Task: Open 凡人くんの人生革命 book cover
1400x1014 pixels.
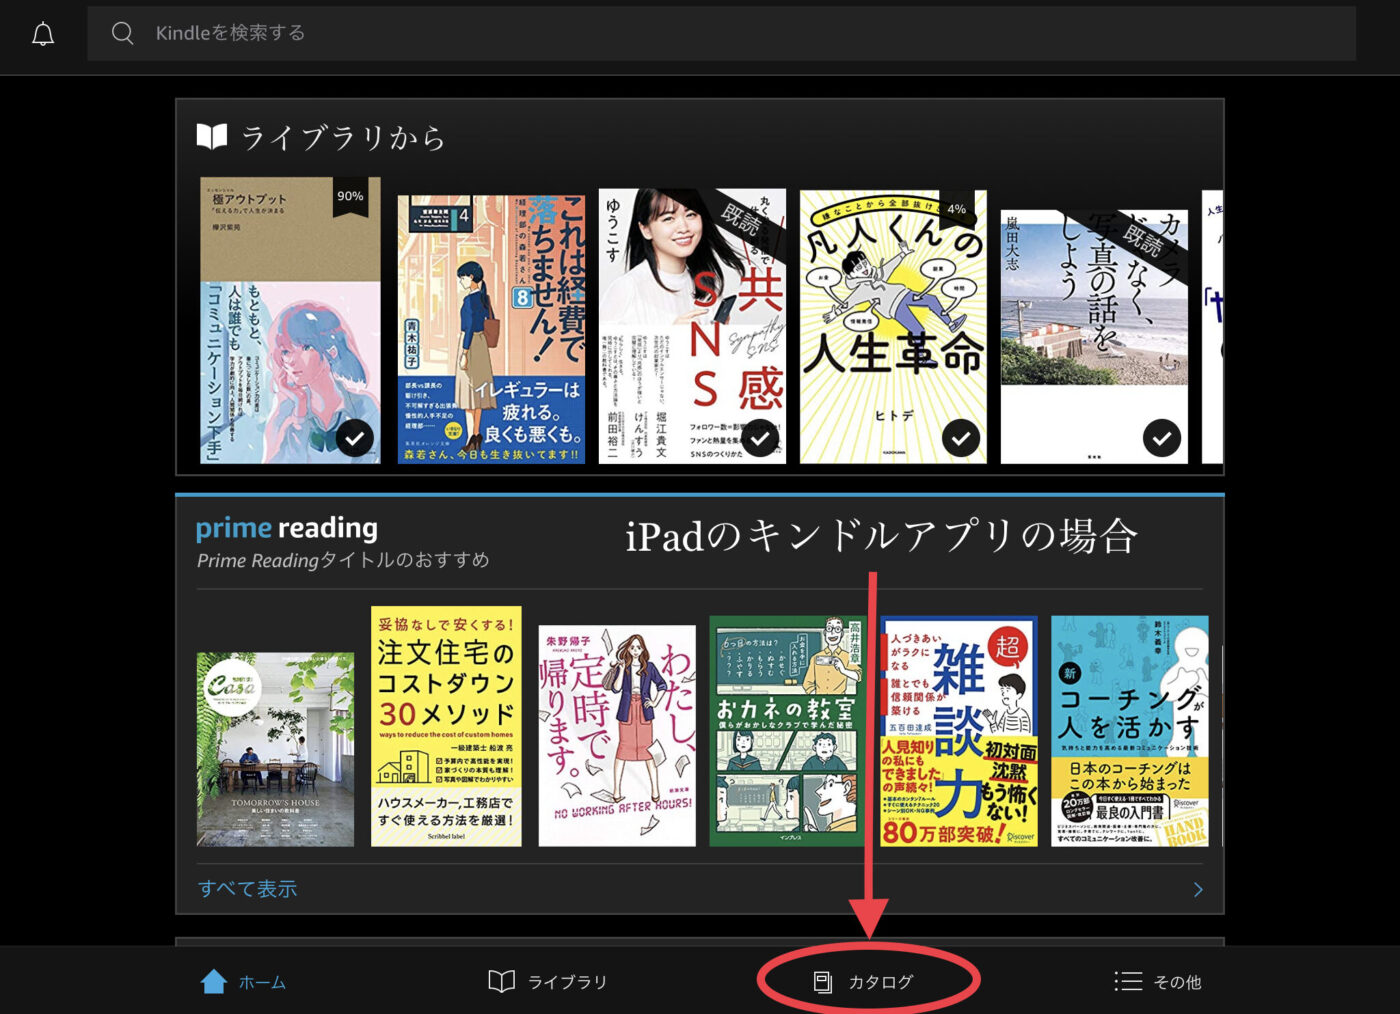Action: click(x=893, y=327)
